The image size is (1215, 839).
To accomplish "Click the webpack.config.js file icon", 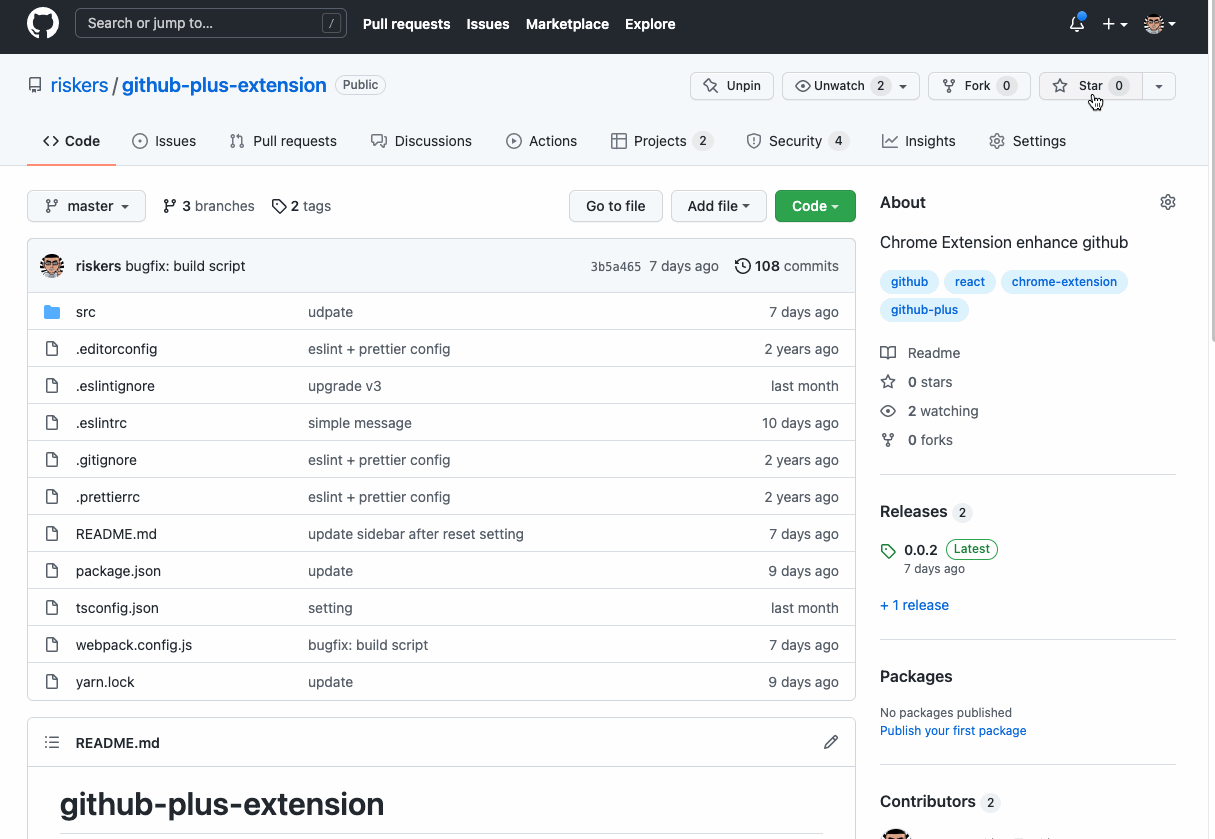I will 52,645.
